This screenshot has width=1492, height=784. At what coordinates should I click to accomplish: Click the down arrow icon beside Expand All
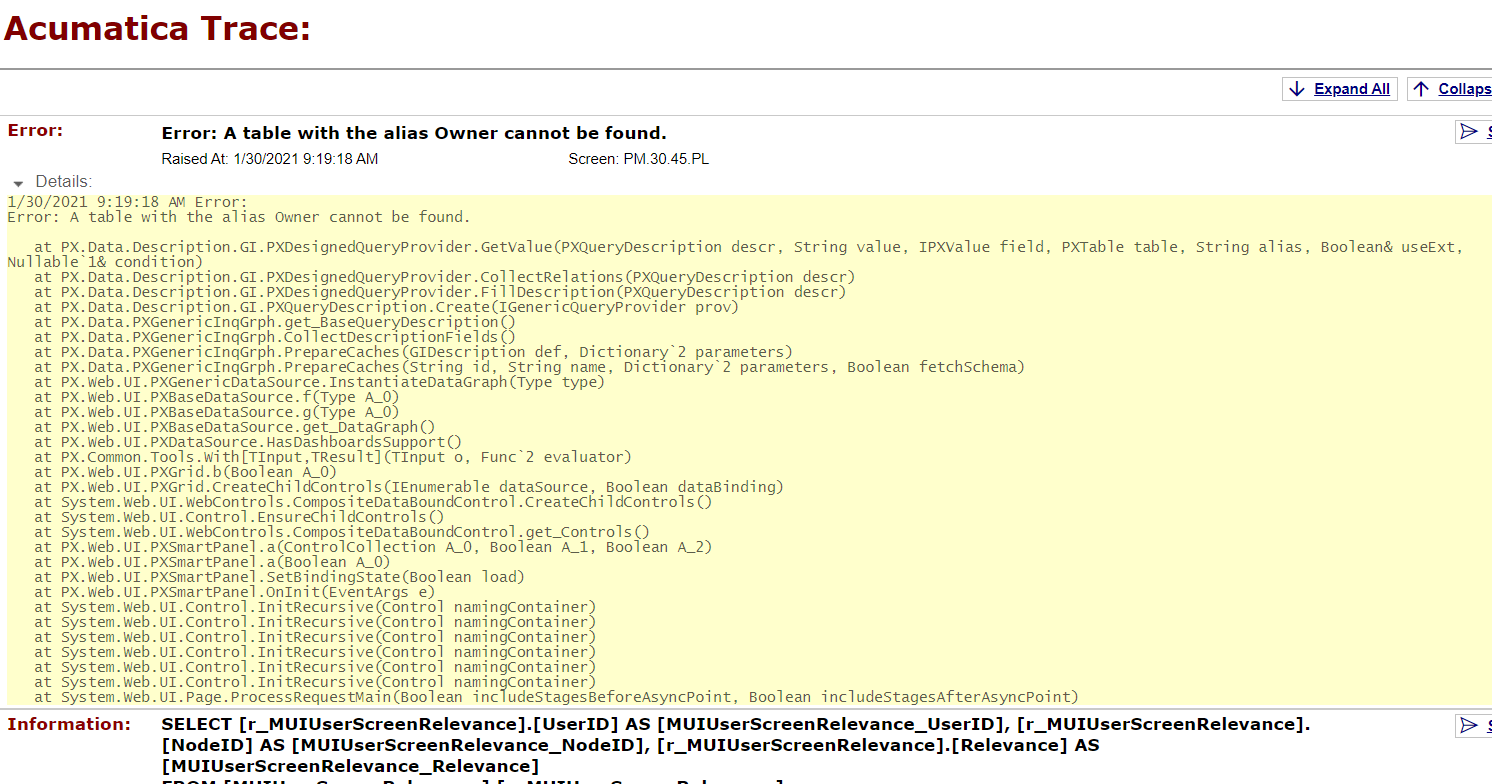point(1297,89)
